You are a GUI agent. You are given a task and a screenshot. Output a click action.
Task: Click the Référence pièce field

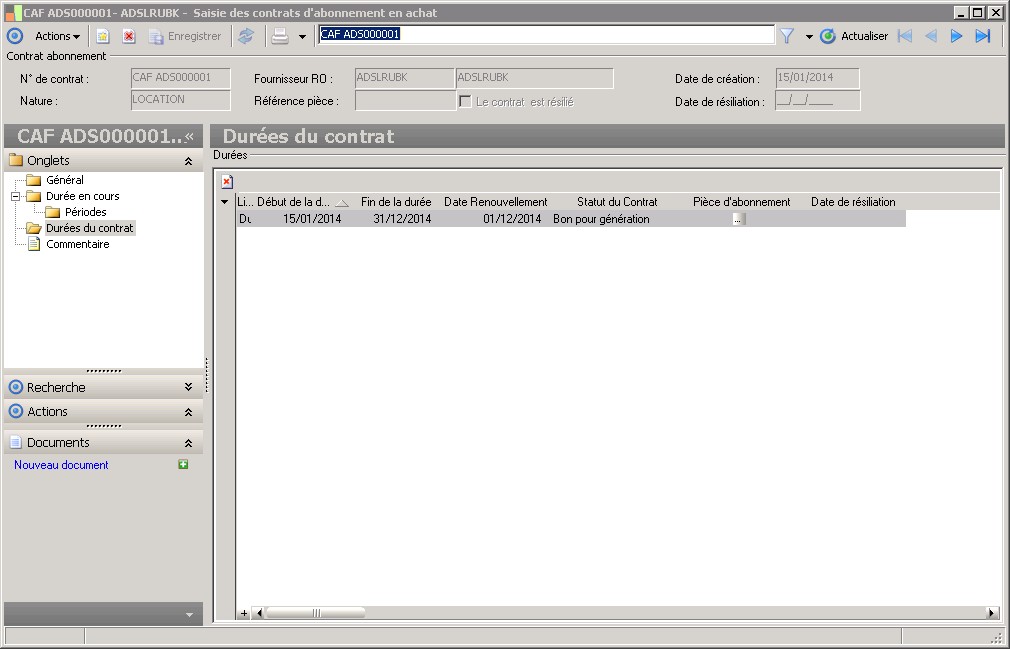point(406,100)
